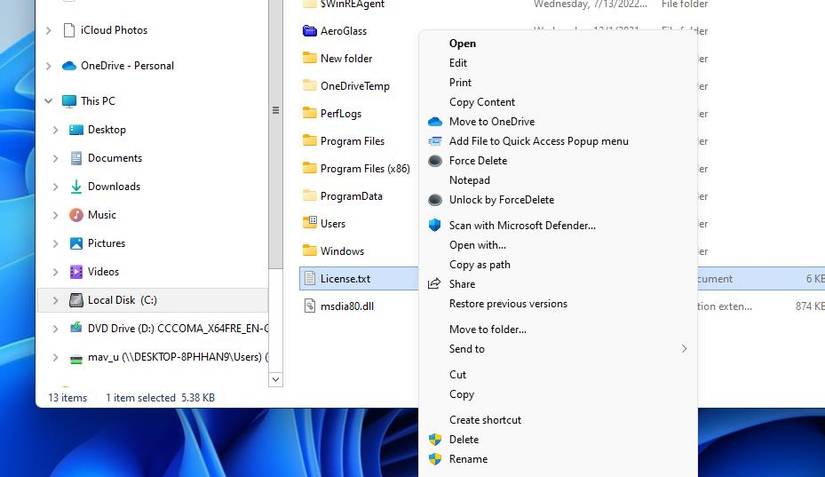Viewport: 825px width, 477px height.
Task: Expand the Music tree node
Action: pos(55,215)
